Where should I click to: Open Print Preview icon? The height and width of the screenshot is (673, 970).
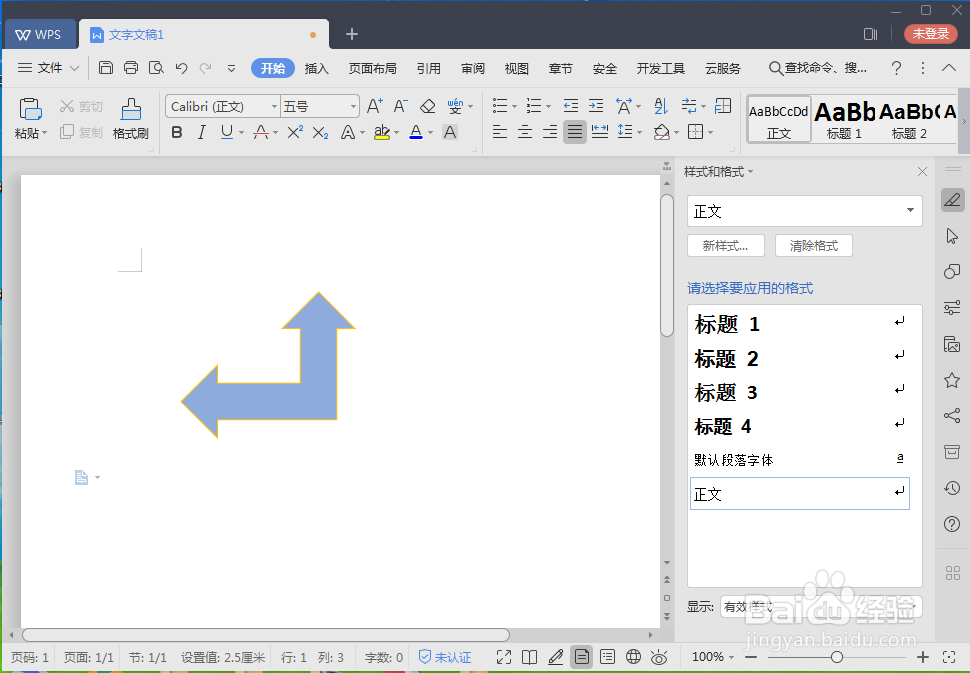point(156,67)
